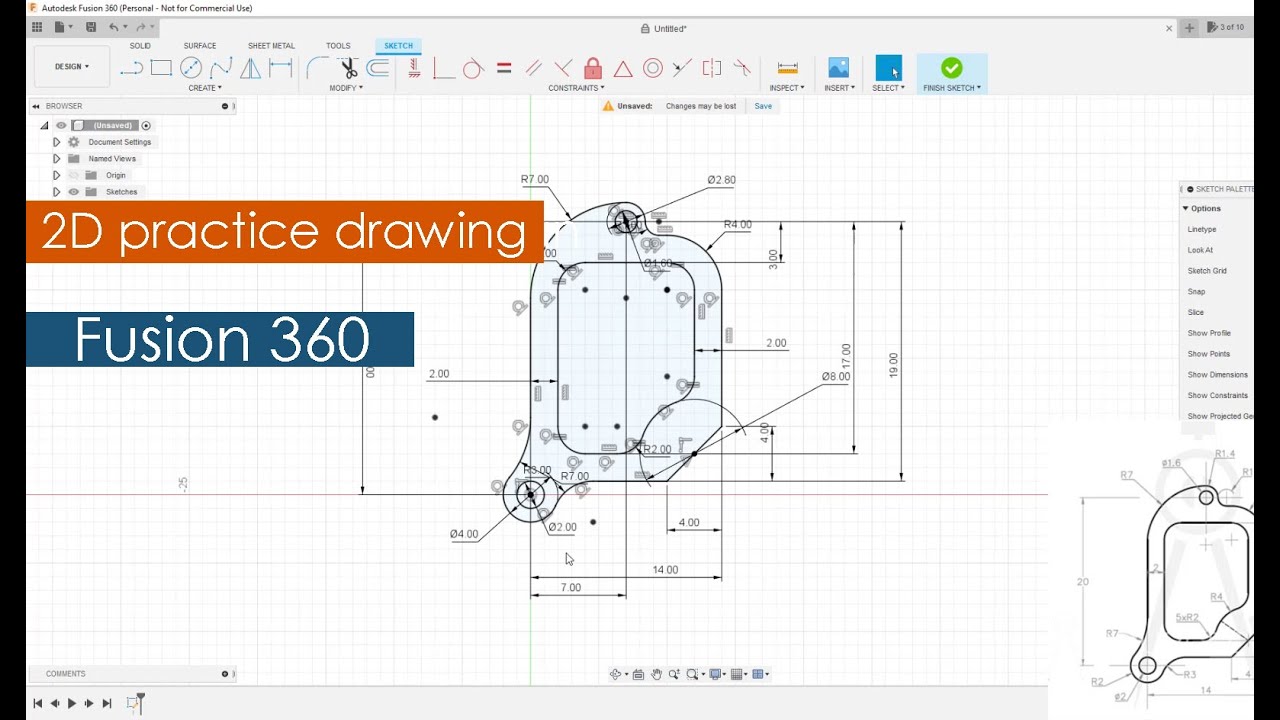Select the Sketch Dimension tool
Viewport: 1280px width, 720px height.
[x=281, y=68]
